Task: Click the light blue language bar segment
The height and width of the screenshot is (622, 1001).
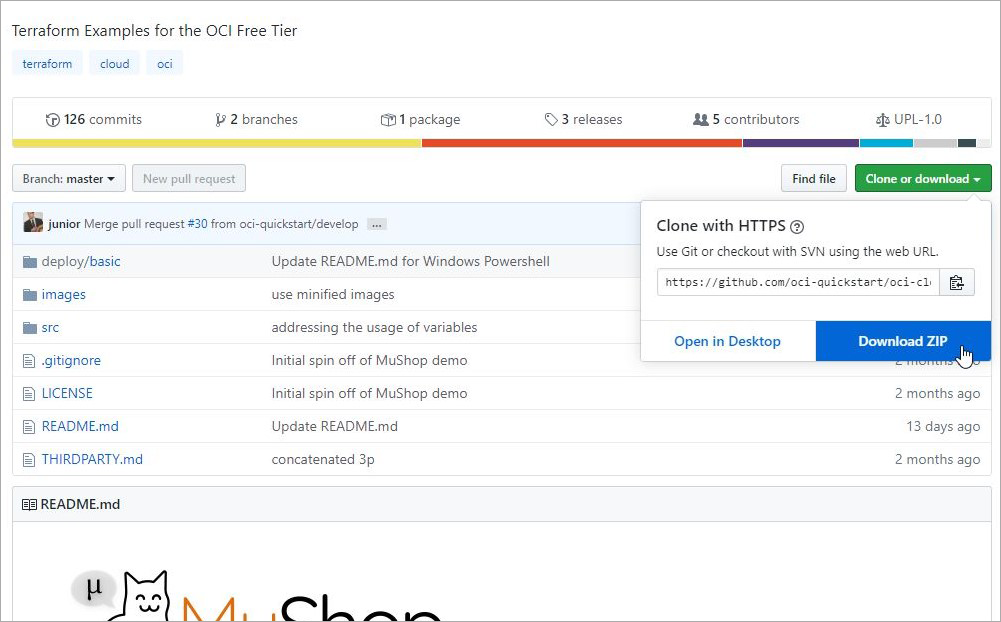Action: [x=886, y=143]
